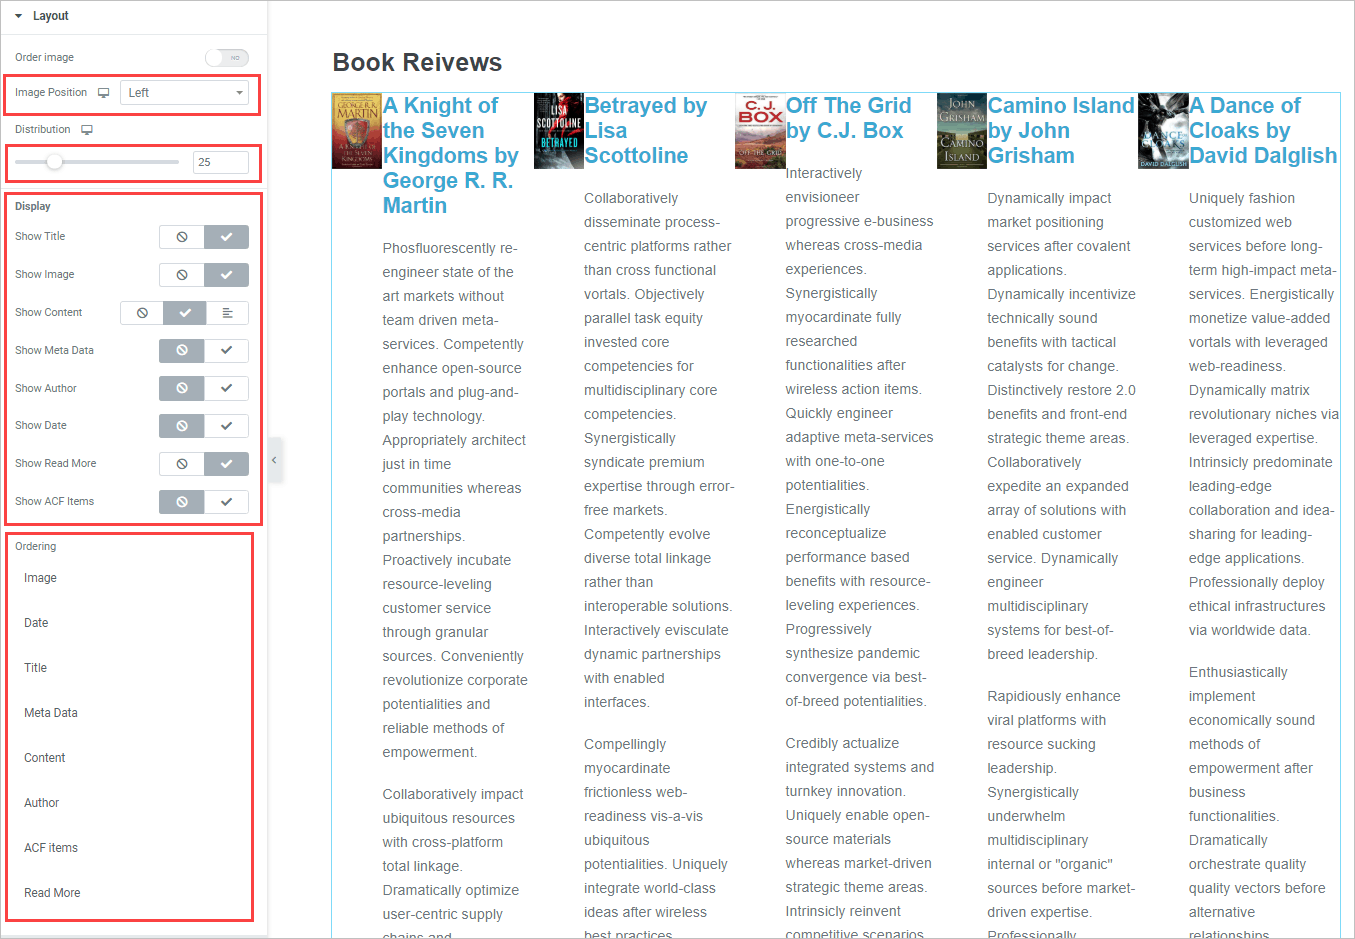
Task: Open the Off The Grid by C.J. Box link
Action: 848,118
